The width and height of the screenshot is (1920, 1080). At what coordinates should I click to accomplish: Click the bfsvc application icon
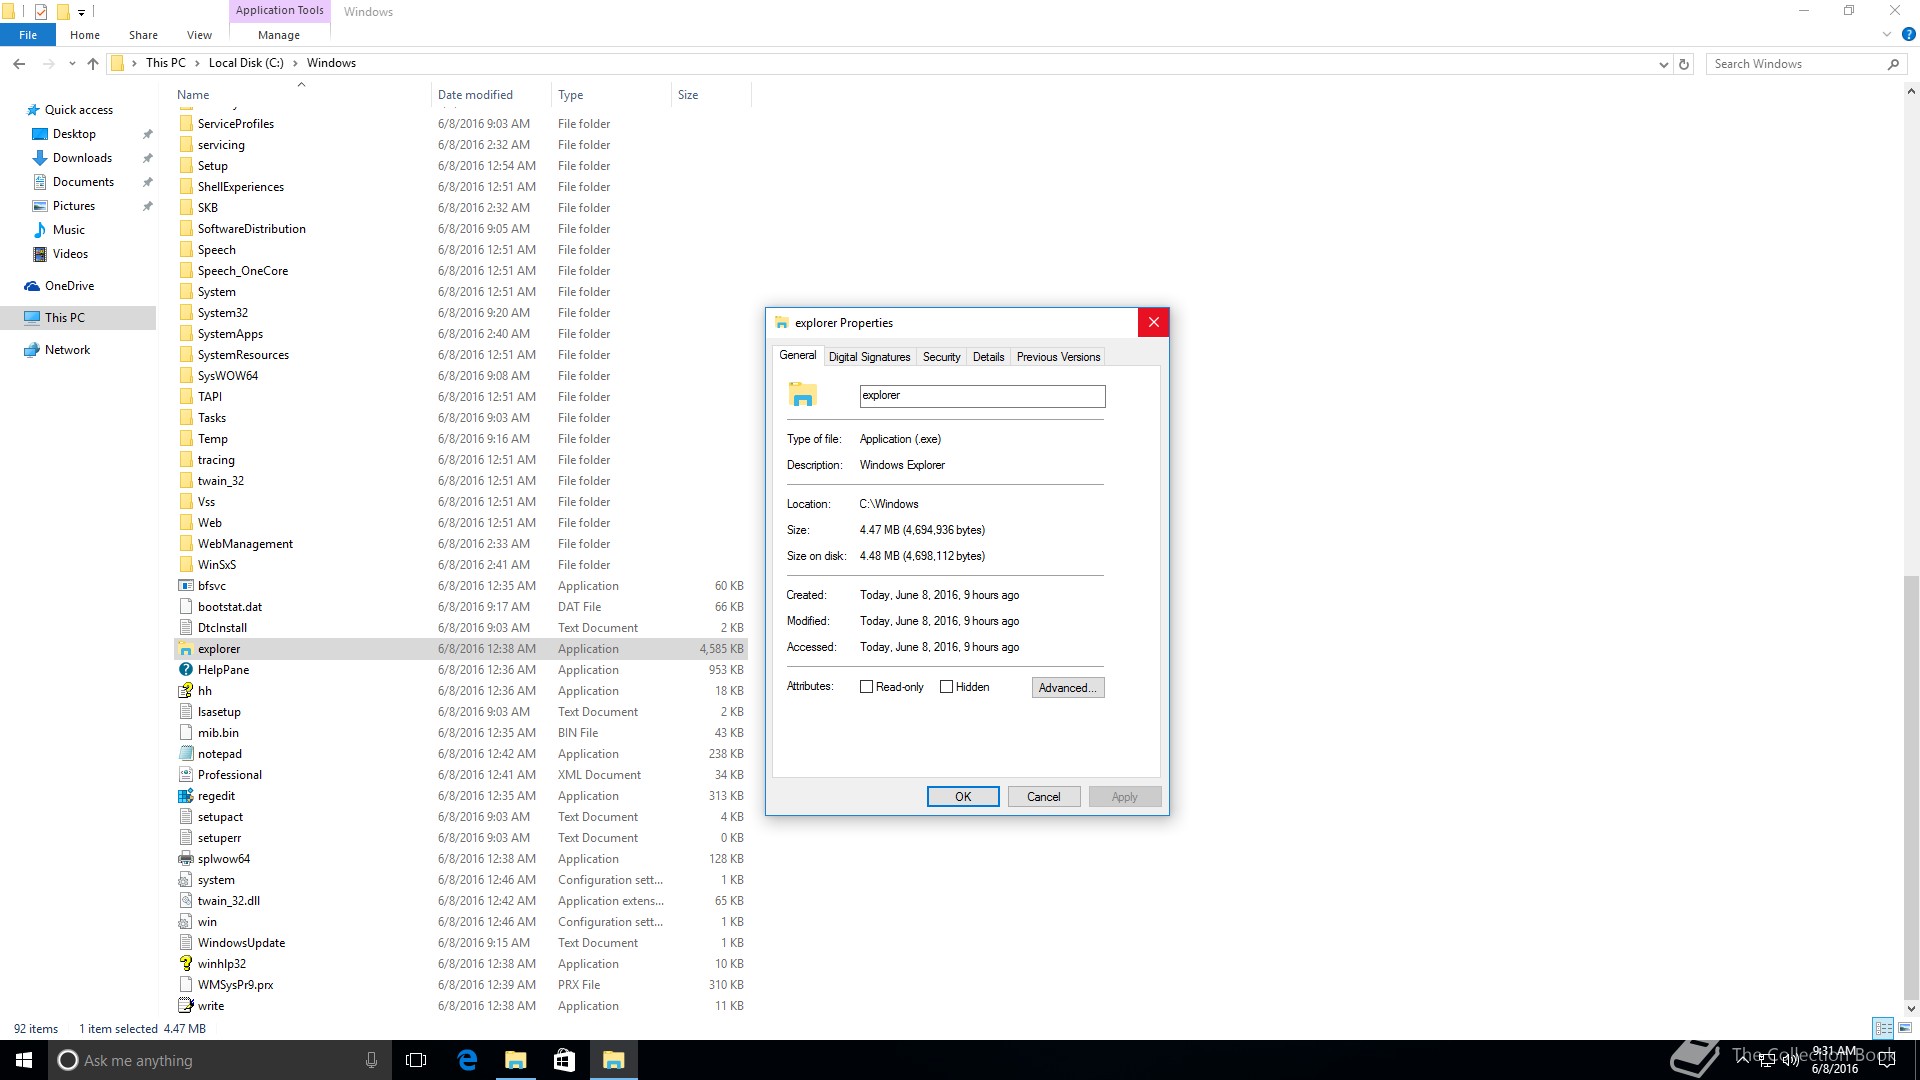pos(186,586)
